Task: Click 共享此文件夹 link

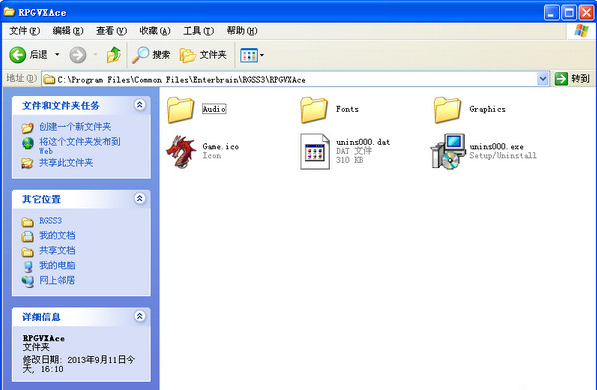Action: point(66,163)
